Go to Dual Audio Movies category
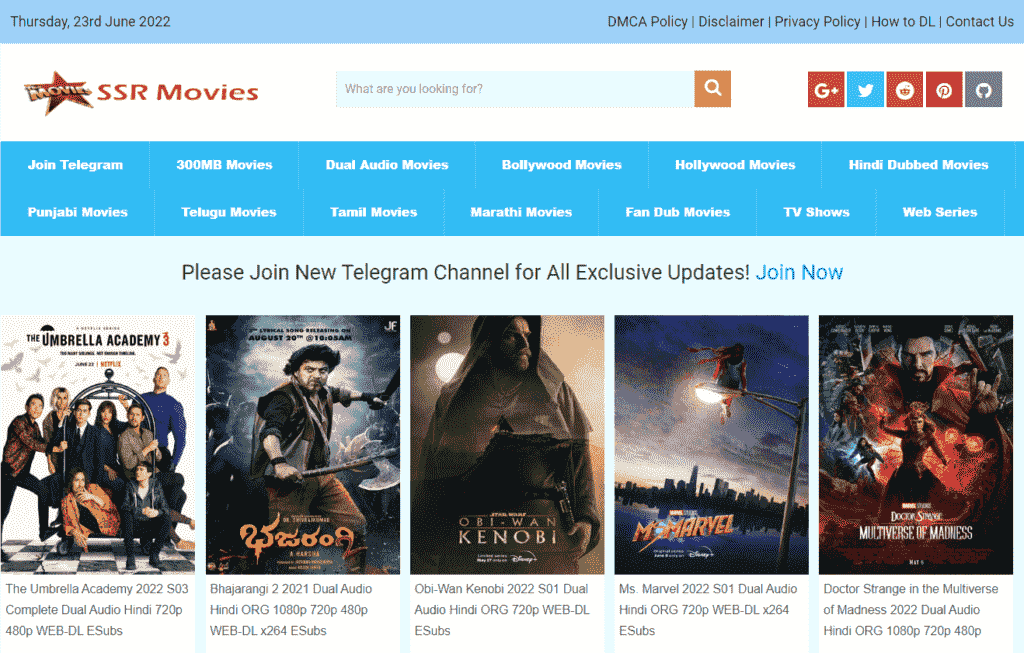Screen dimensions: 1024x653 point(387,165)
